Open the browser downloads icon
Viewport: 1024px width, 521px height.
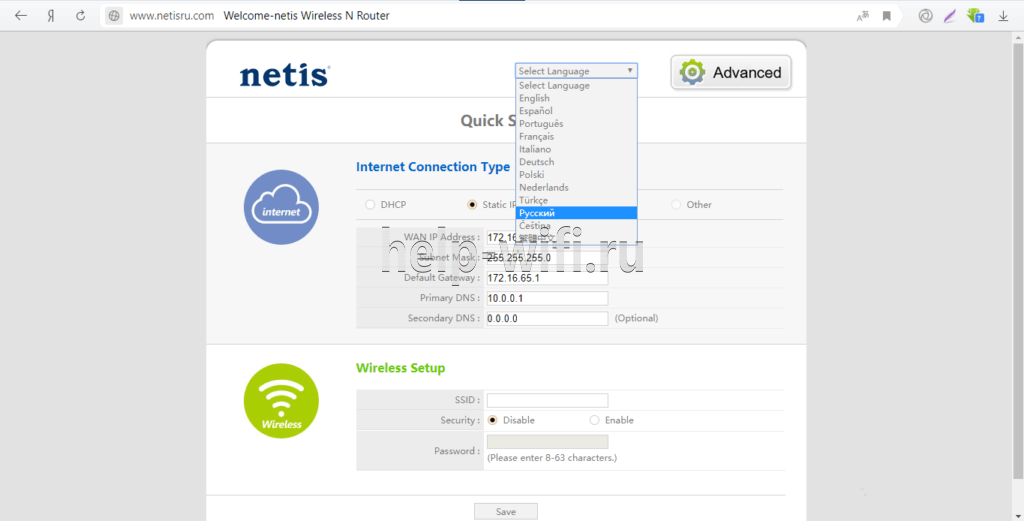1003,16
